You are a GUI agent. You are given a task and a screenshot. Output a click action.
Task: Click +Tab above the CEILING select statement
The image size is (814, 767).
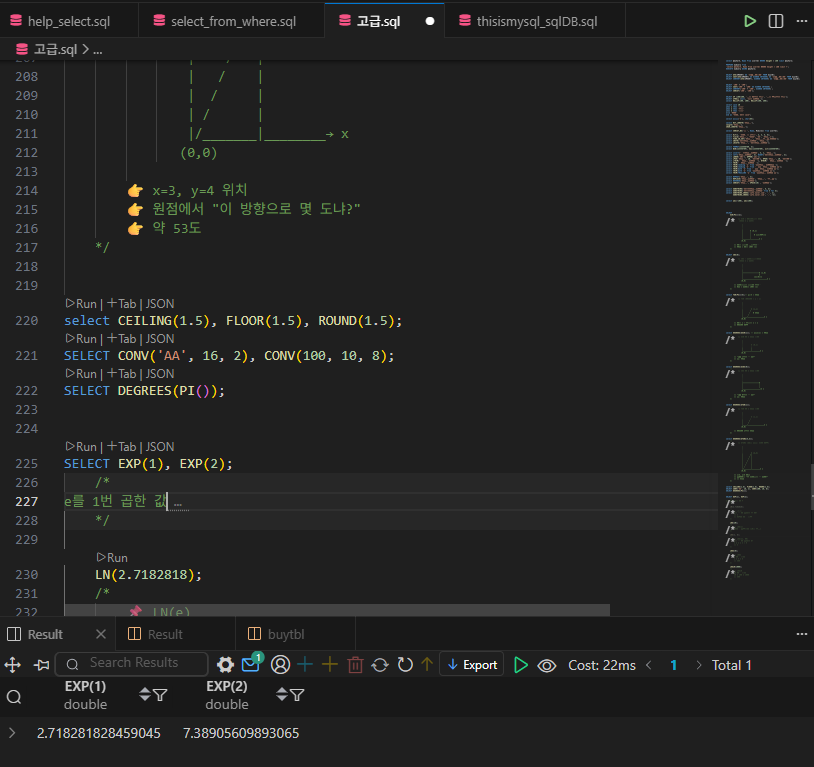point(121,304)
